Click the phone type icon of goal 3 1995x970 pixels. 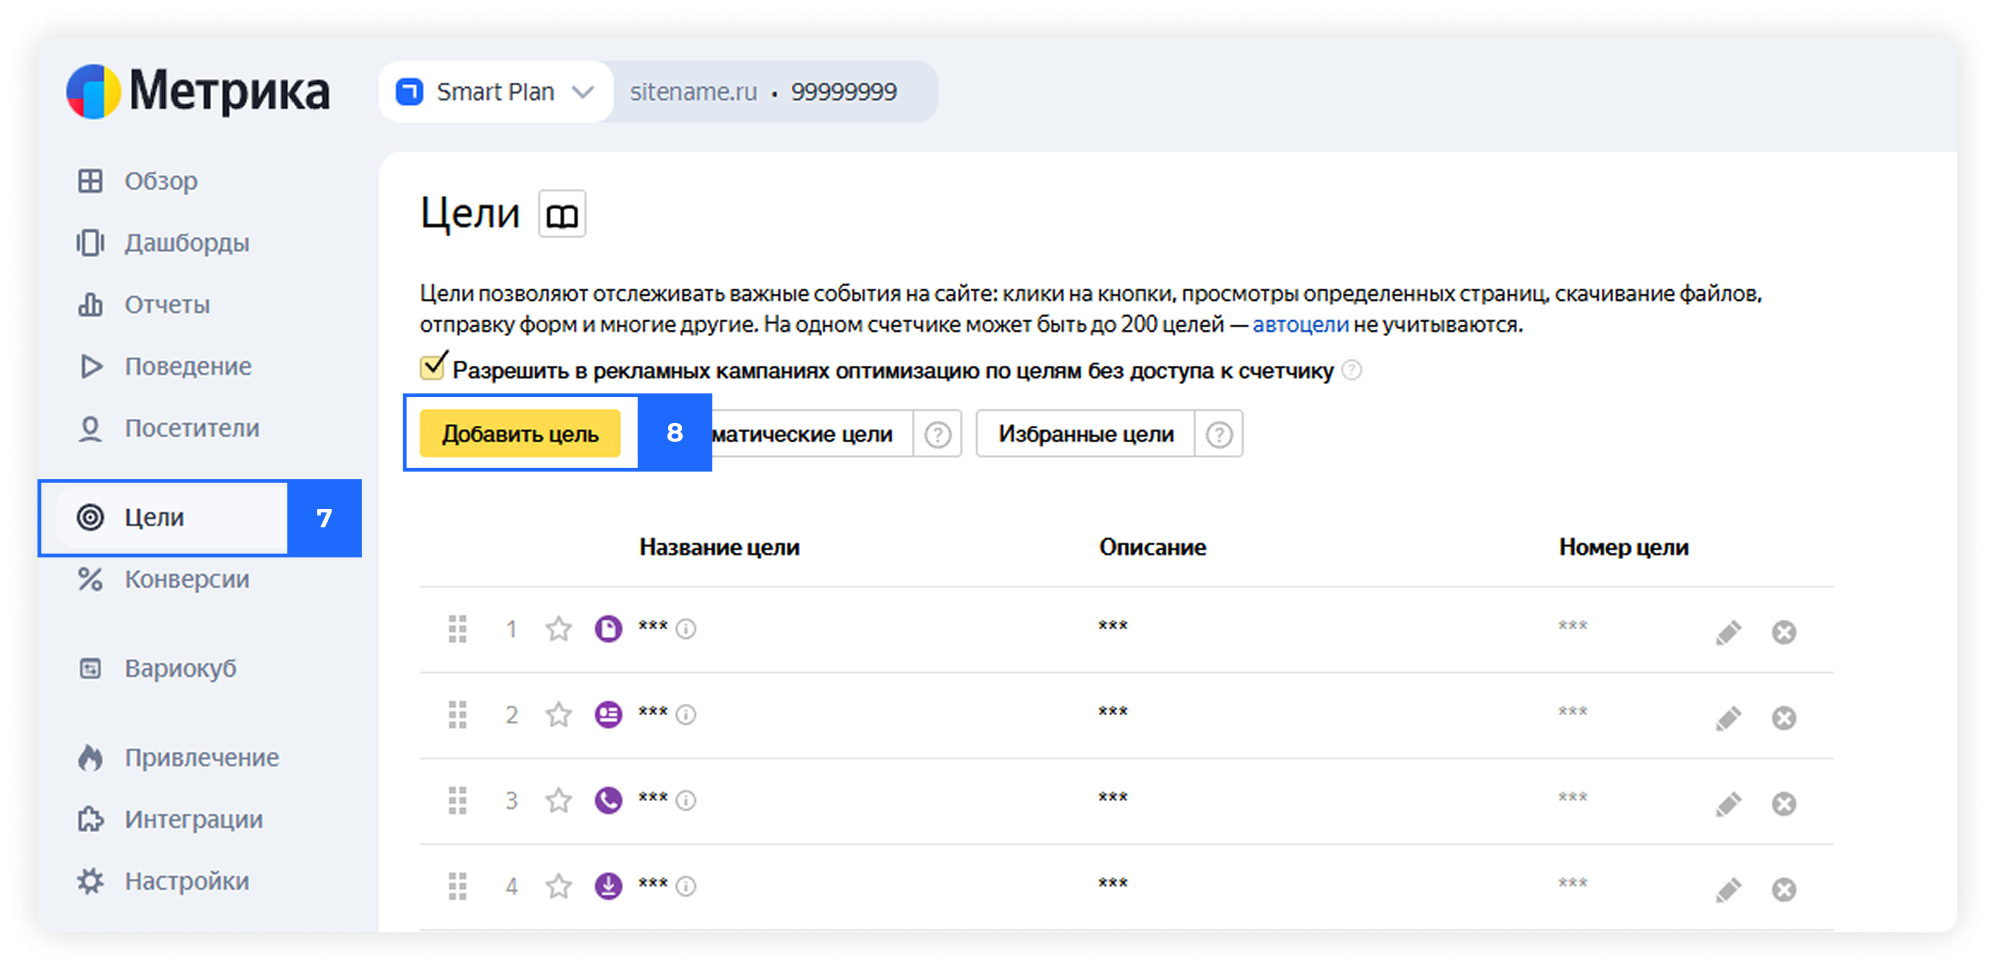[608, 801]
